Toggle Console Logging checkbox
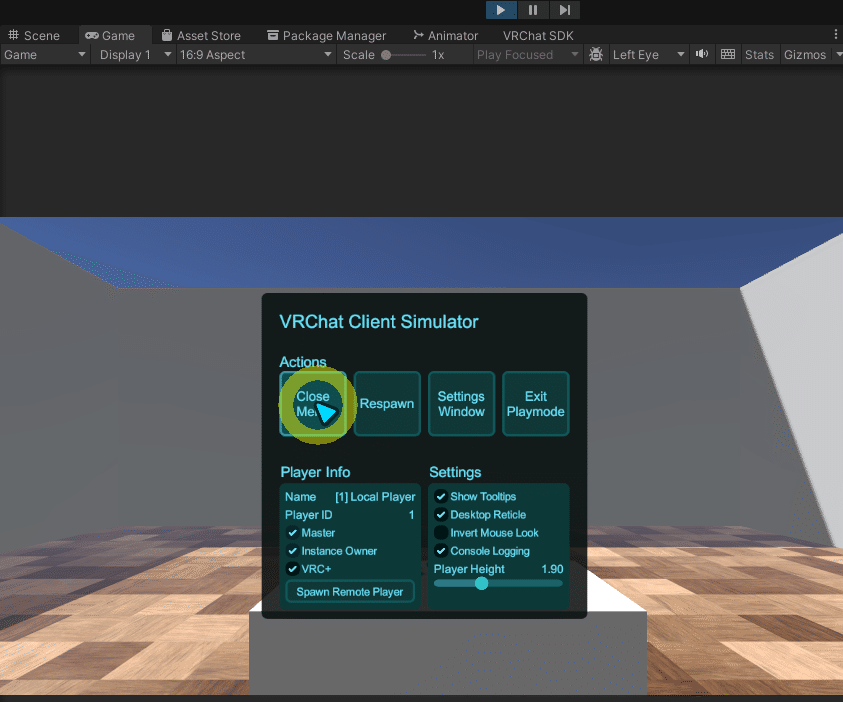Viewport: 843px width, 702px height. tap(441, 551)
